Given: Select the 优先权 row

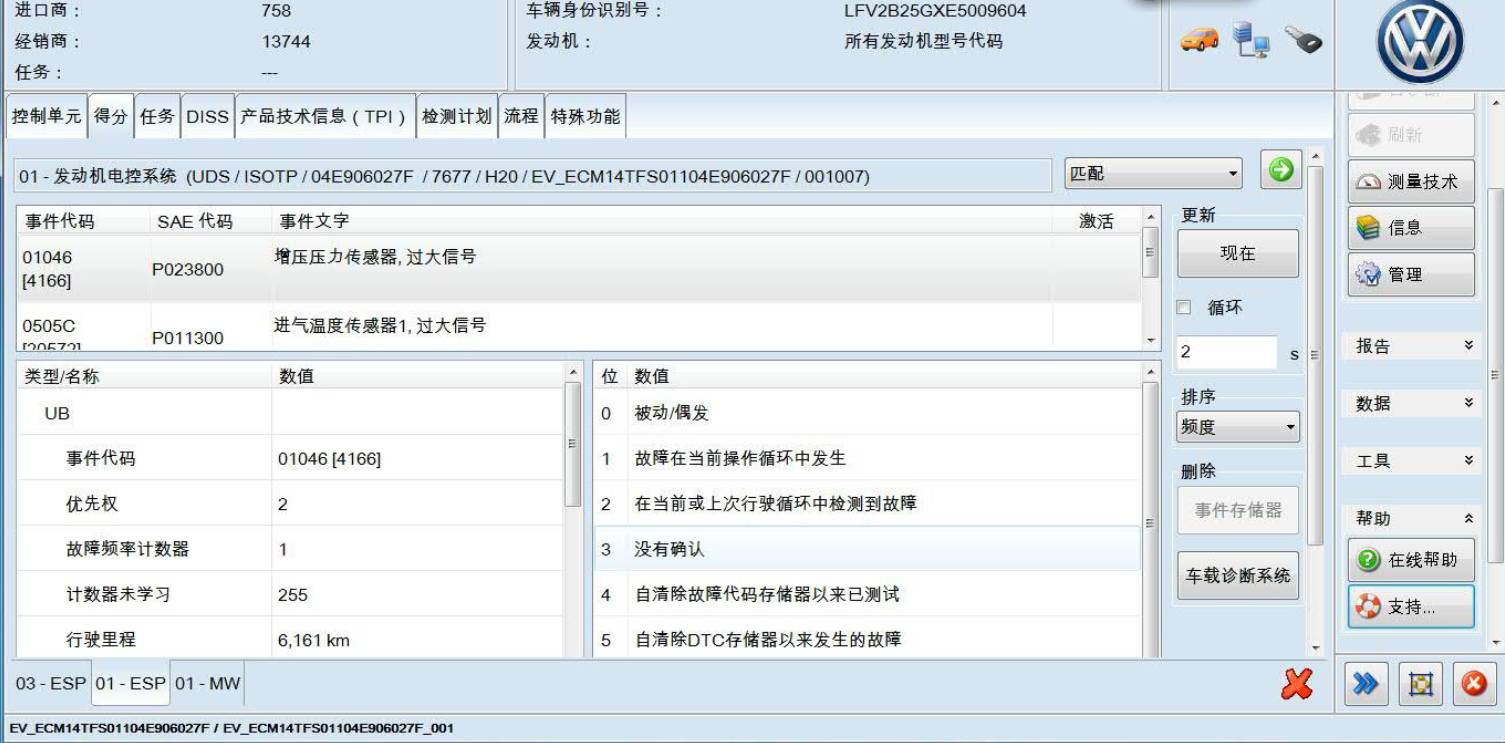Looking at the screenshot, I should [291, 504].
